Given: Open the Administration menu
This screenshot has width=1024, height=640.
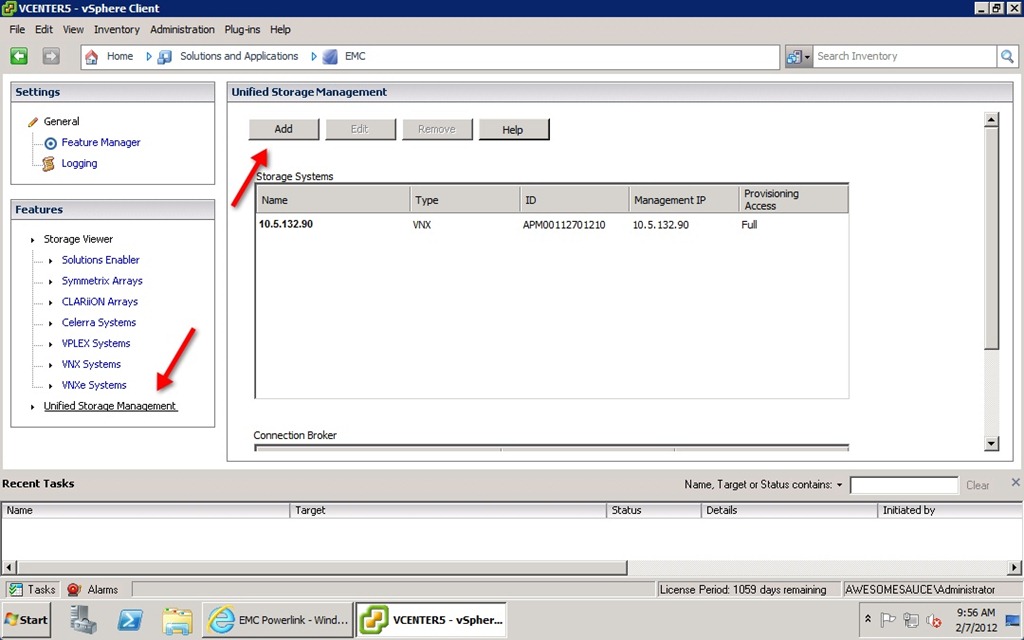Looking at the screenshot, I should point(182,30).
